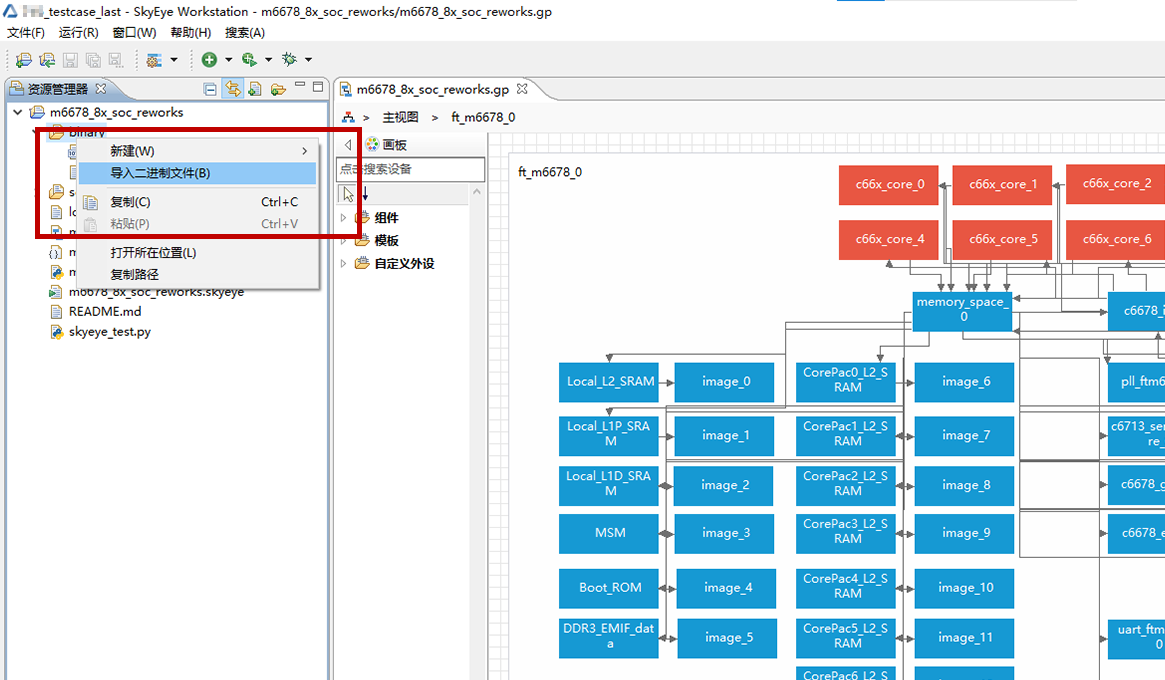Choose 导入二进制文件(B) from context menu
Viewport: 1165px width, 680px height.
tap(198, 173)
